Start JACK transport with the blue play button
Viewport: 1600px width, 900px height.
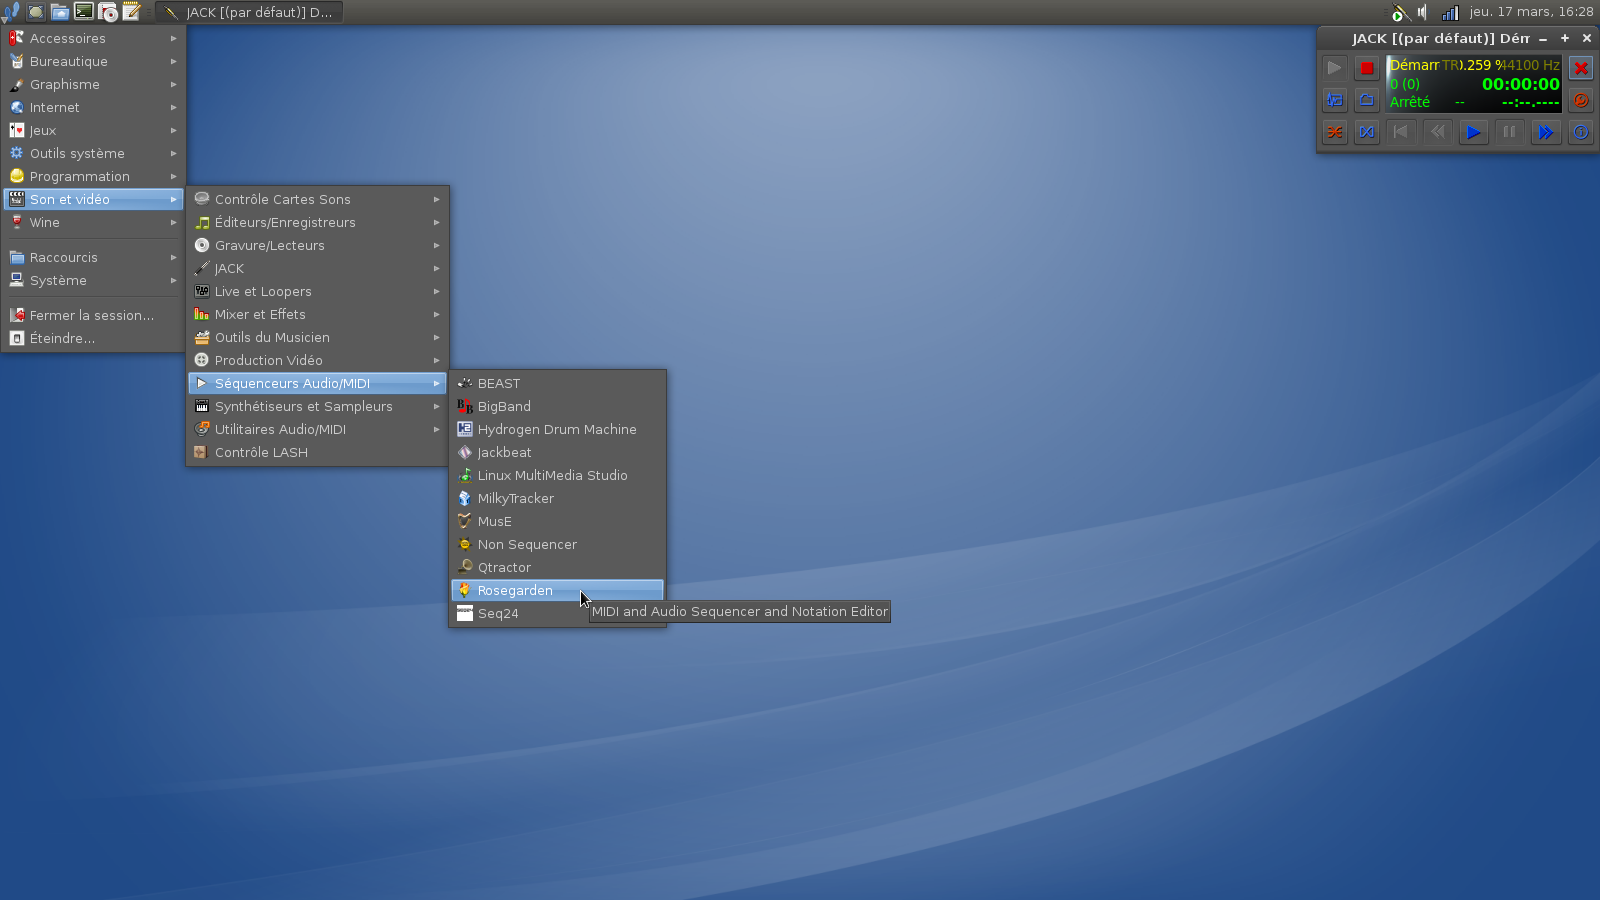click(1473, 132)
